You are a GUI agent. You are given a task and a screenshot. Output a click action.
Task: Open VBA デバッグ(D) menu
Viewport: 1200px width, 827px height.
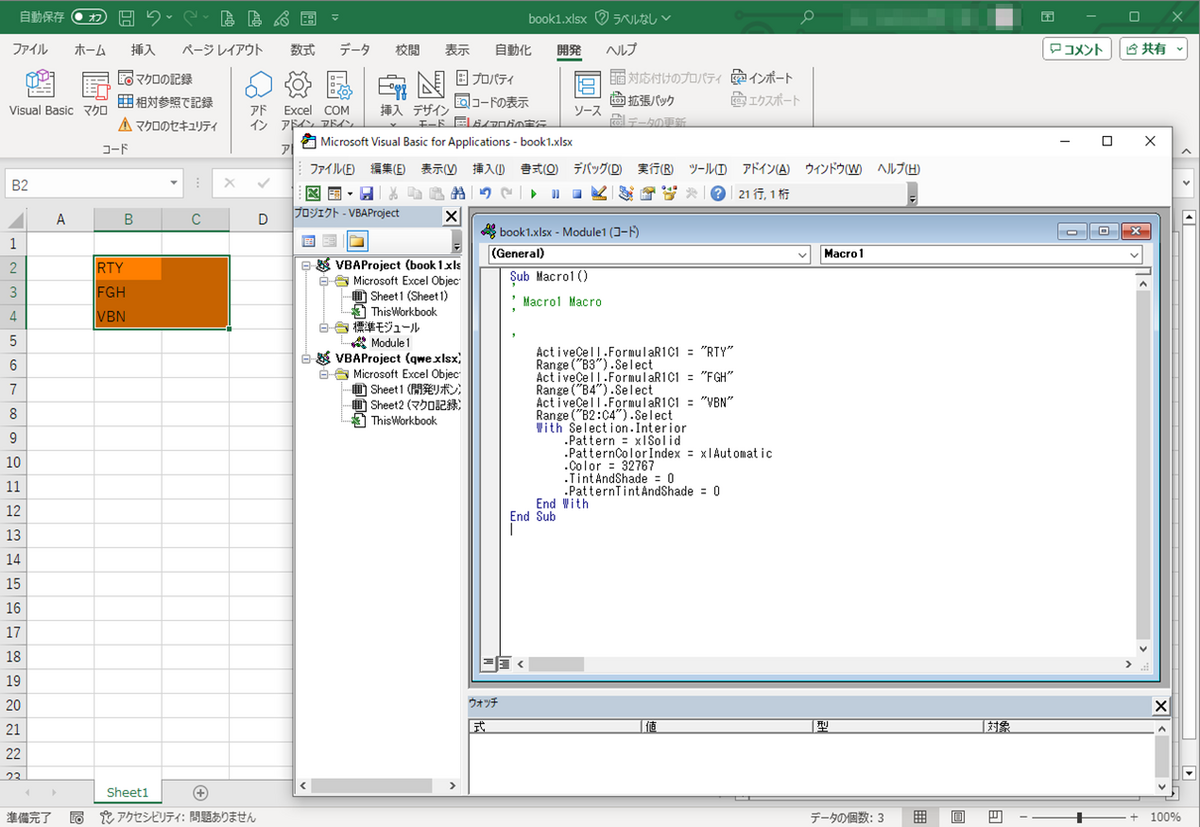pyautogui.click(x=597, y=169)
